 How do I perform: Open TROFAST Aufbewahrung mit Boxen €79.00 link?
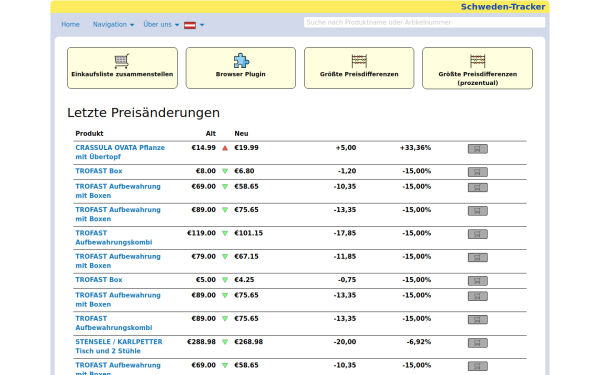pos(118,261)
